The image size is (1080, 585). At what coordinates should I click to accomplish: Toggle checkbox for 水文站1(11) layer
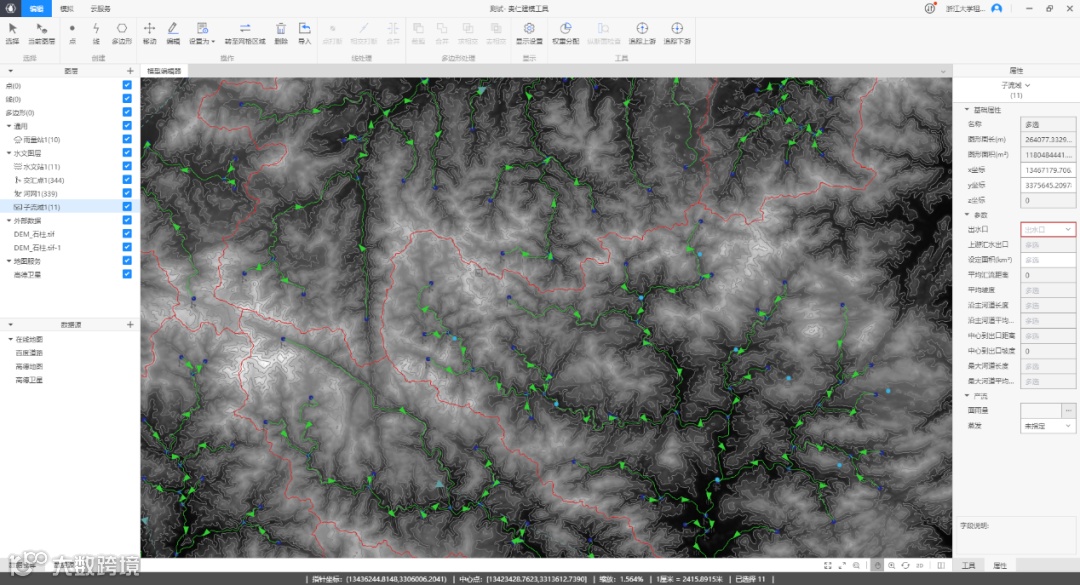pos(127,166)
